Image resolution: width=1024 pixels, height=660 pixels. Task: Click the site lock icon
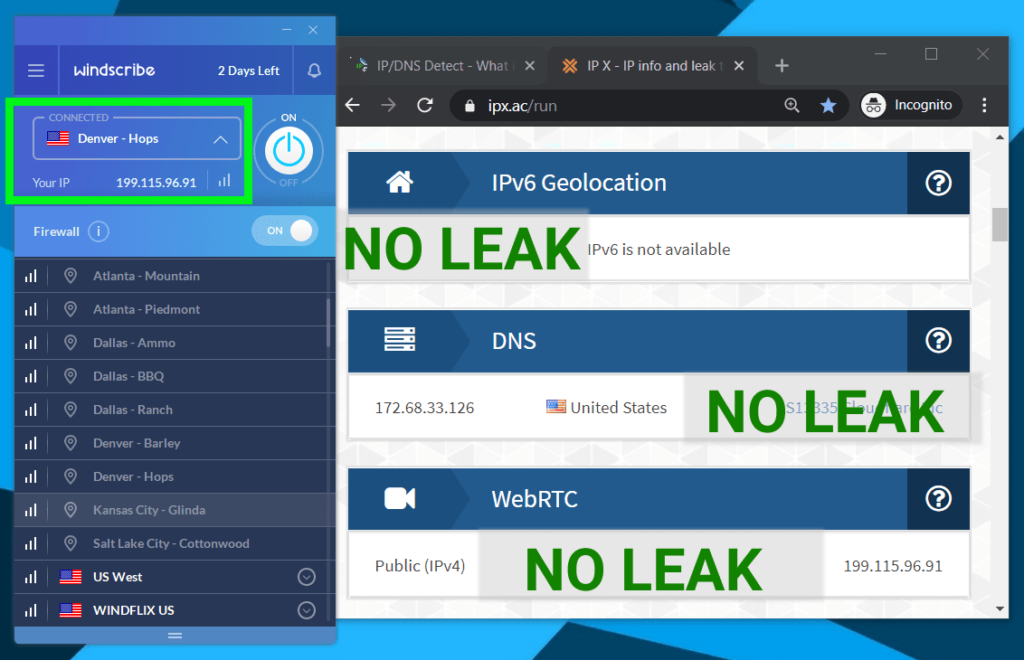click(x=470, y=106)
